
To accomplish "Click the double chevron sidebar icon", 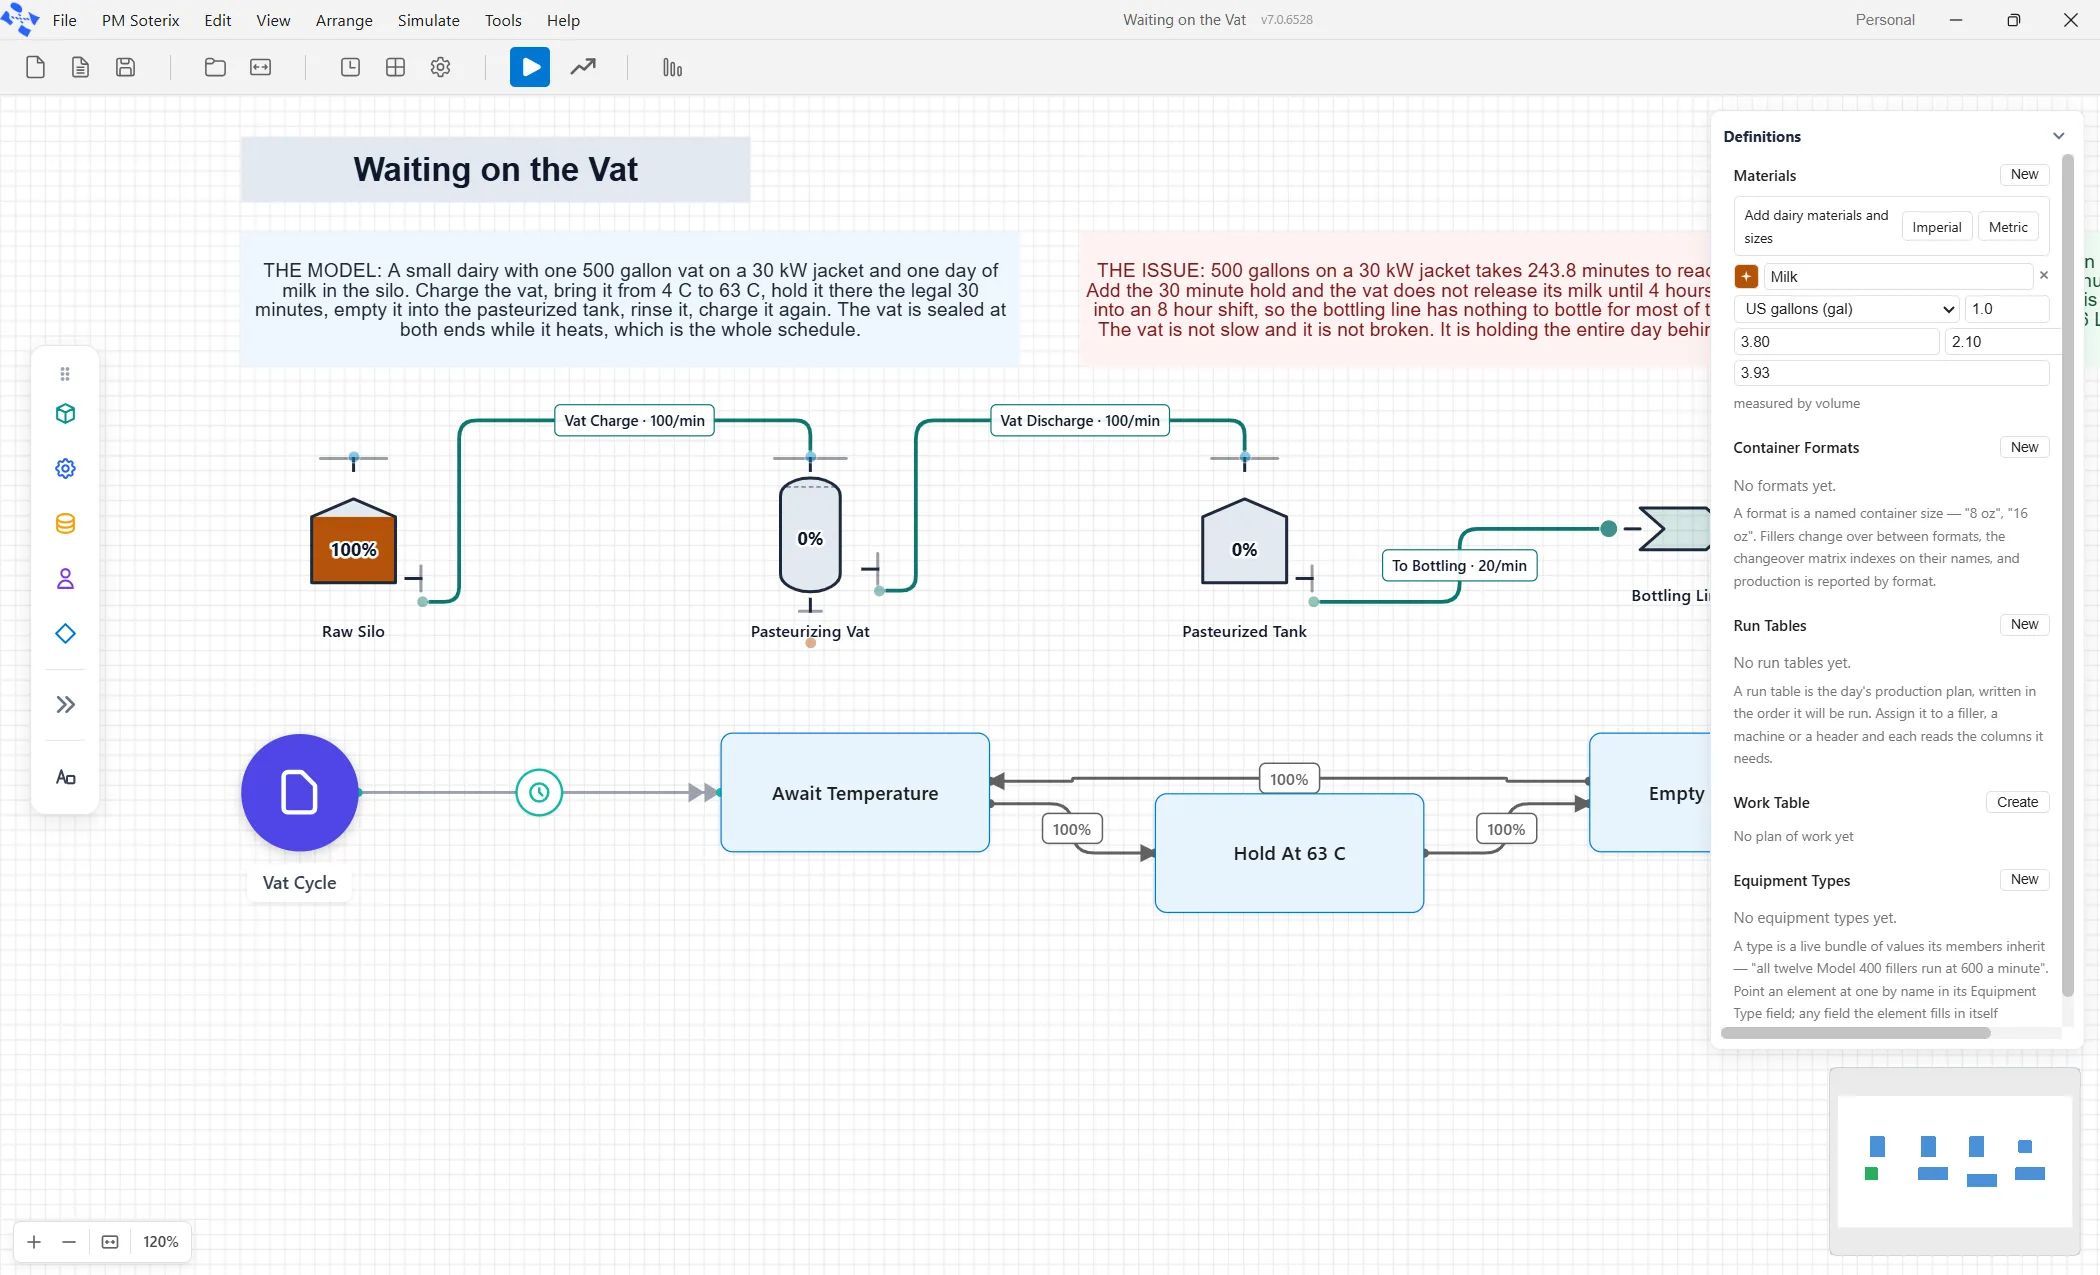I will (x=65, y=704).
